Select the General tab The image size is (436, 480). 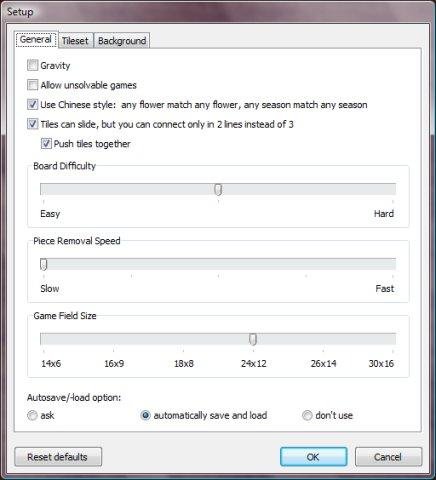pyautogui.click(x=36, y=39)
